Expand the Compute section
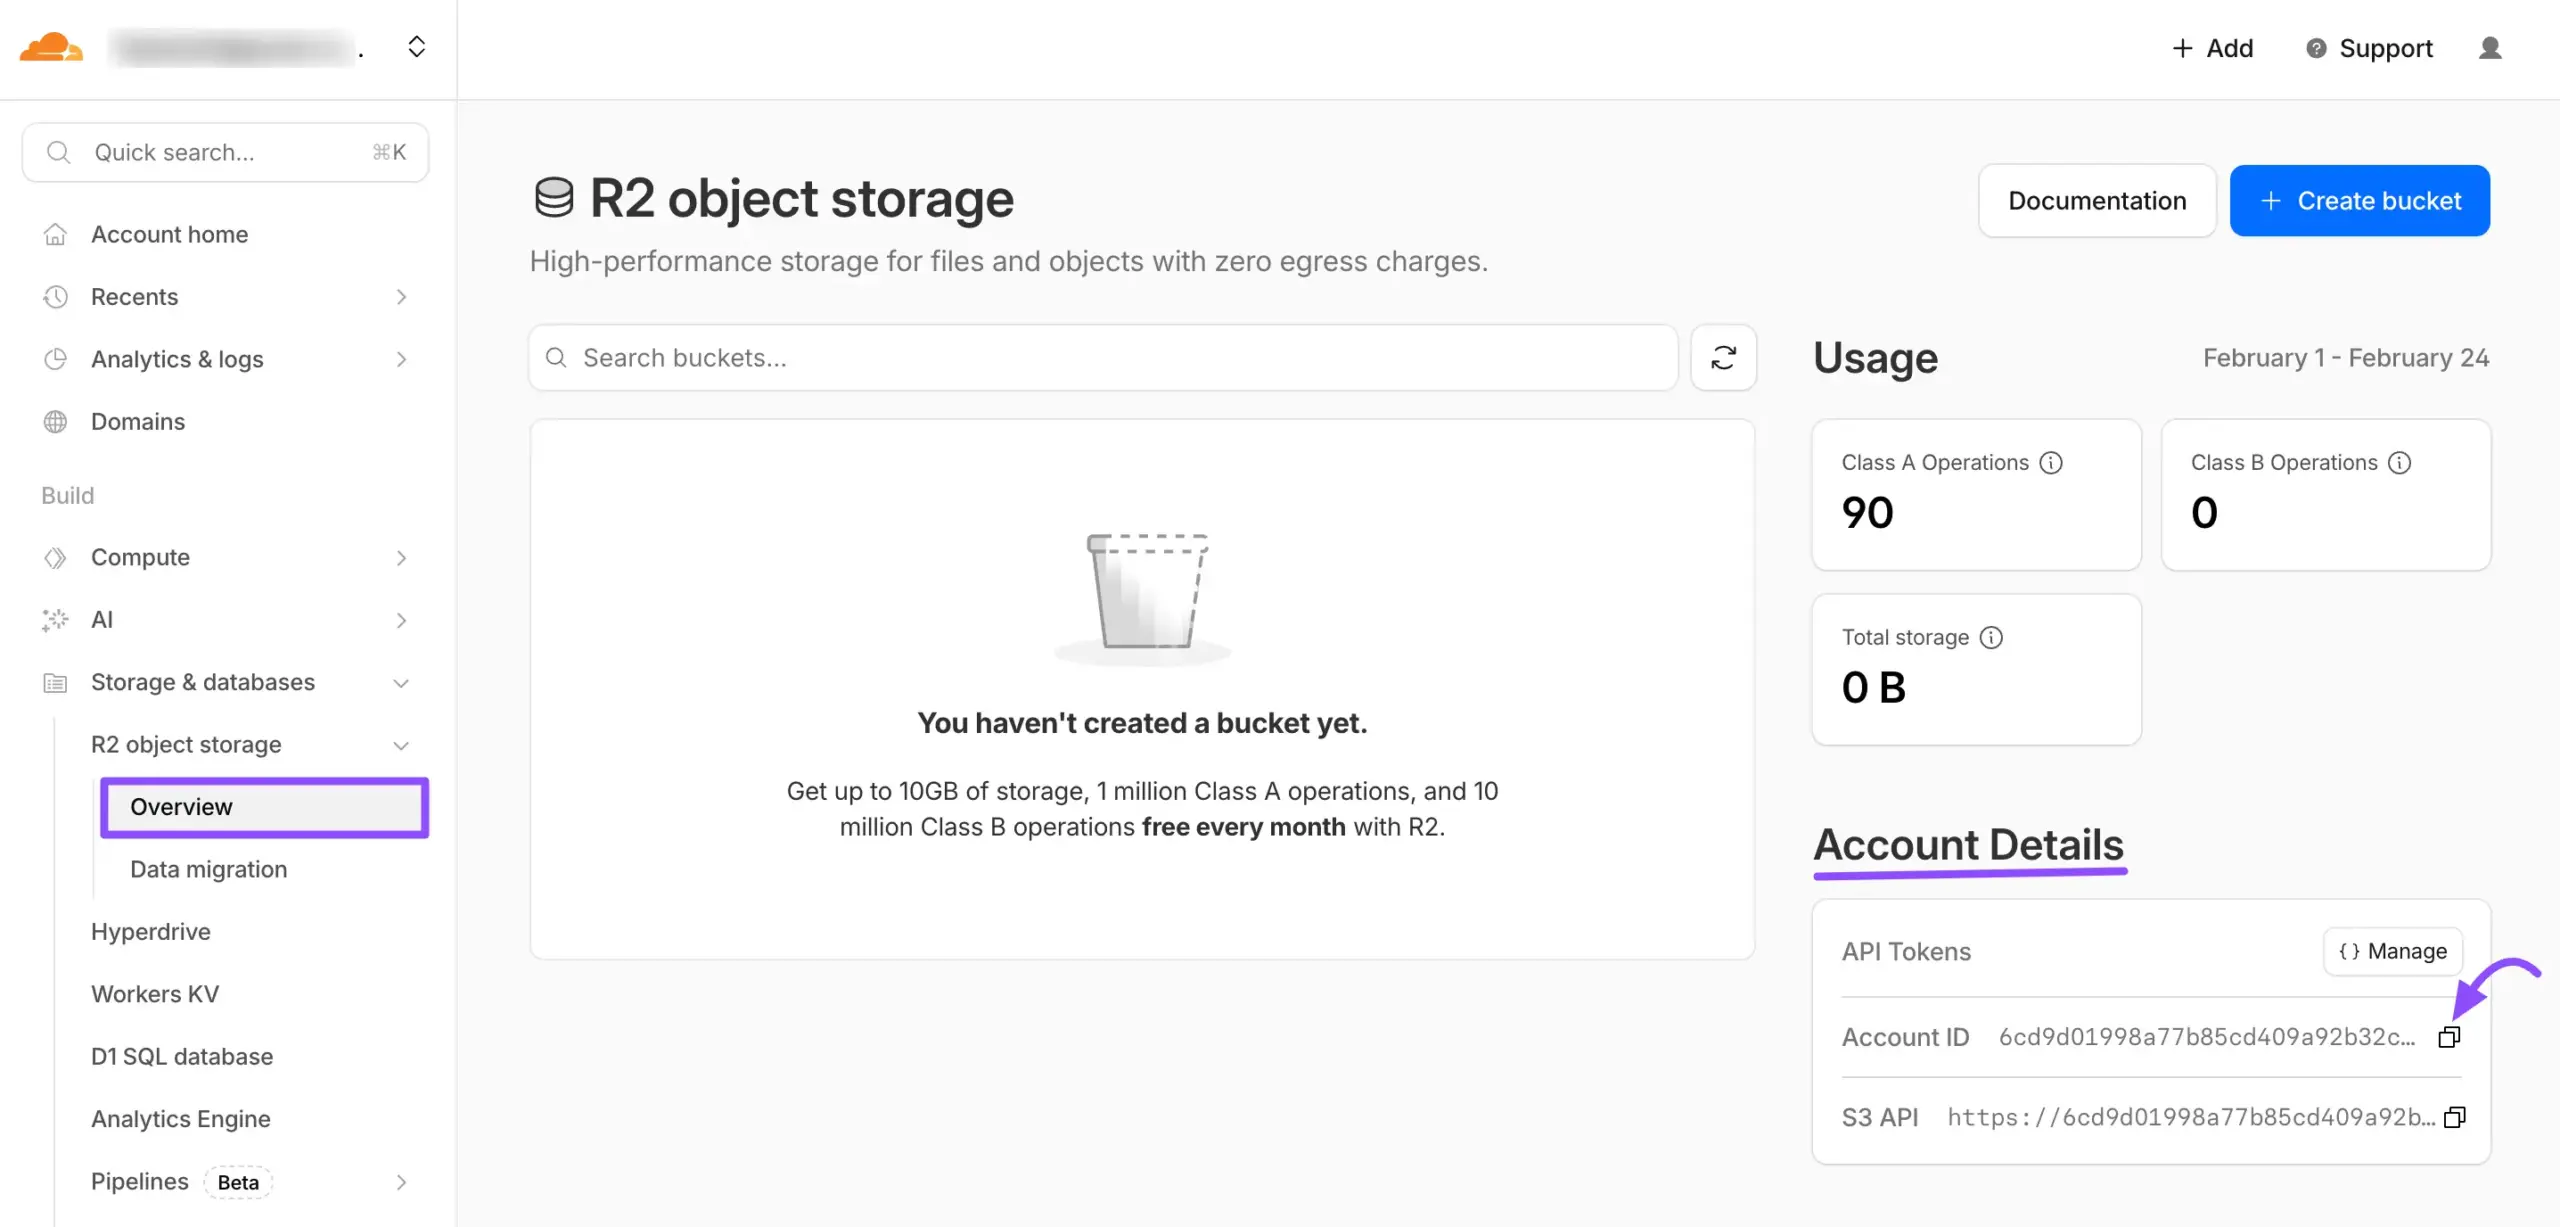This screenshot has width=2560, height=1227. coord(401,558)
